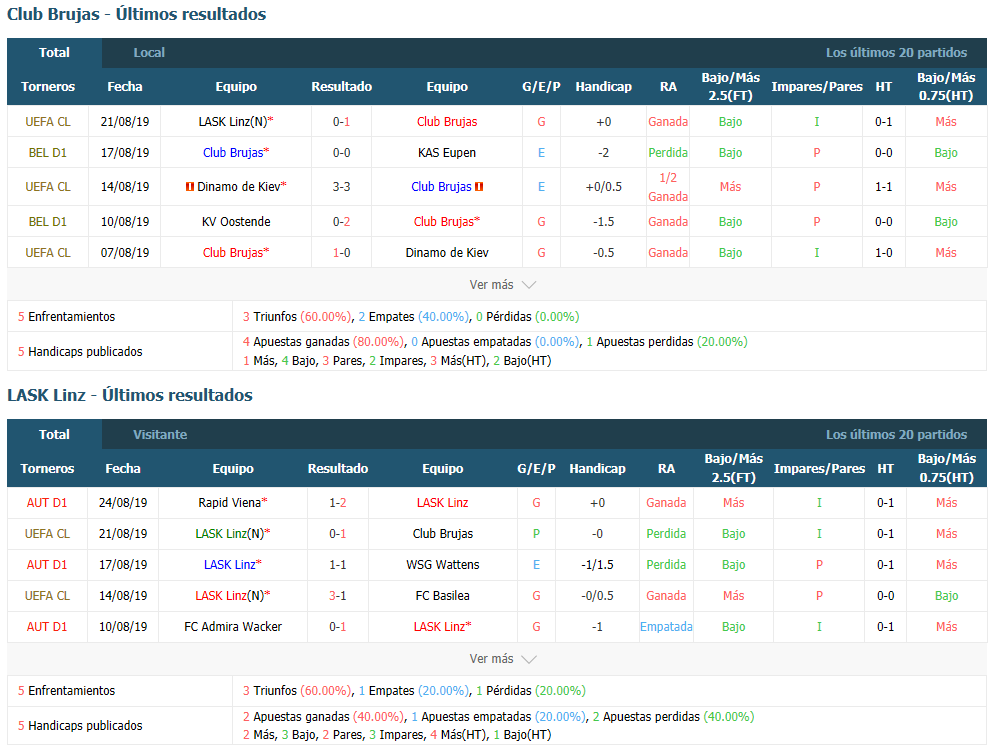Click UEFA CL tournament on 07/08/19 row
This screenshot has width=993, height=750.
(x=47, y=253)
